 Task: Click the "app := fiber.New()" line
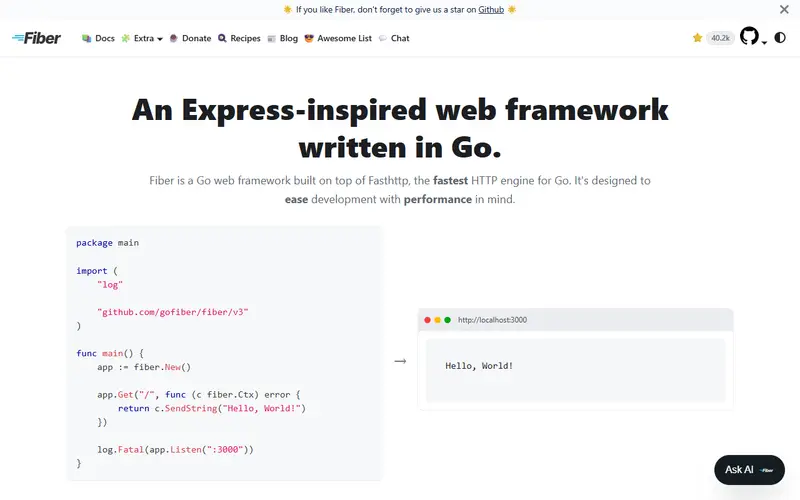(144, 367)
